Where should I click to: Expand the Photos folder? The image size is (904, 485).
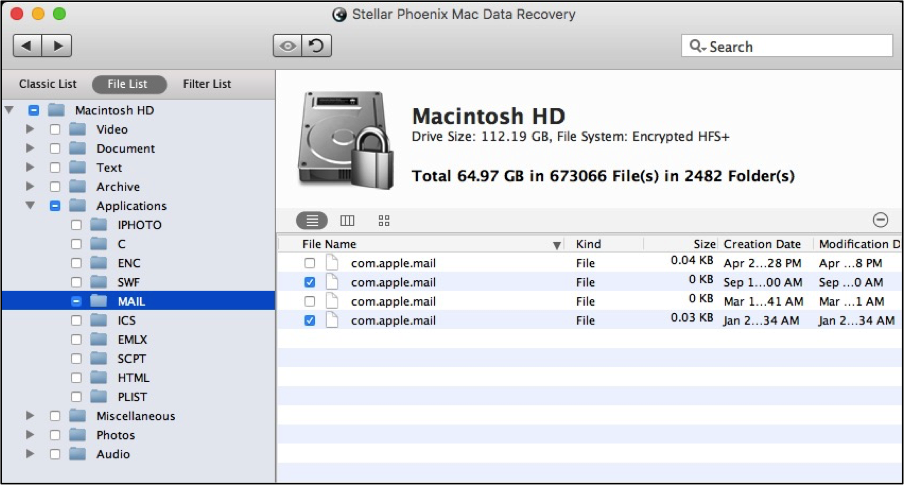coord(30,434)
